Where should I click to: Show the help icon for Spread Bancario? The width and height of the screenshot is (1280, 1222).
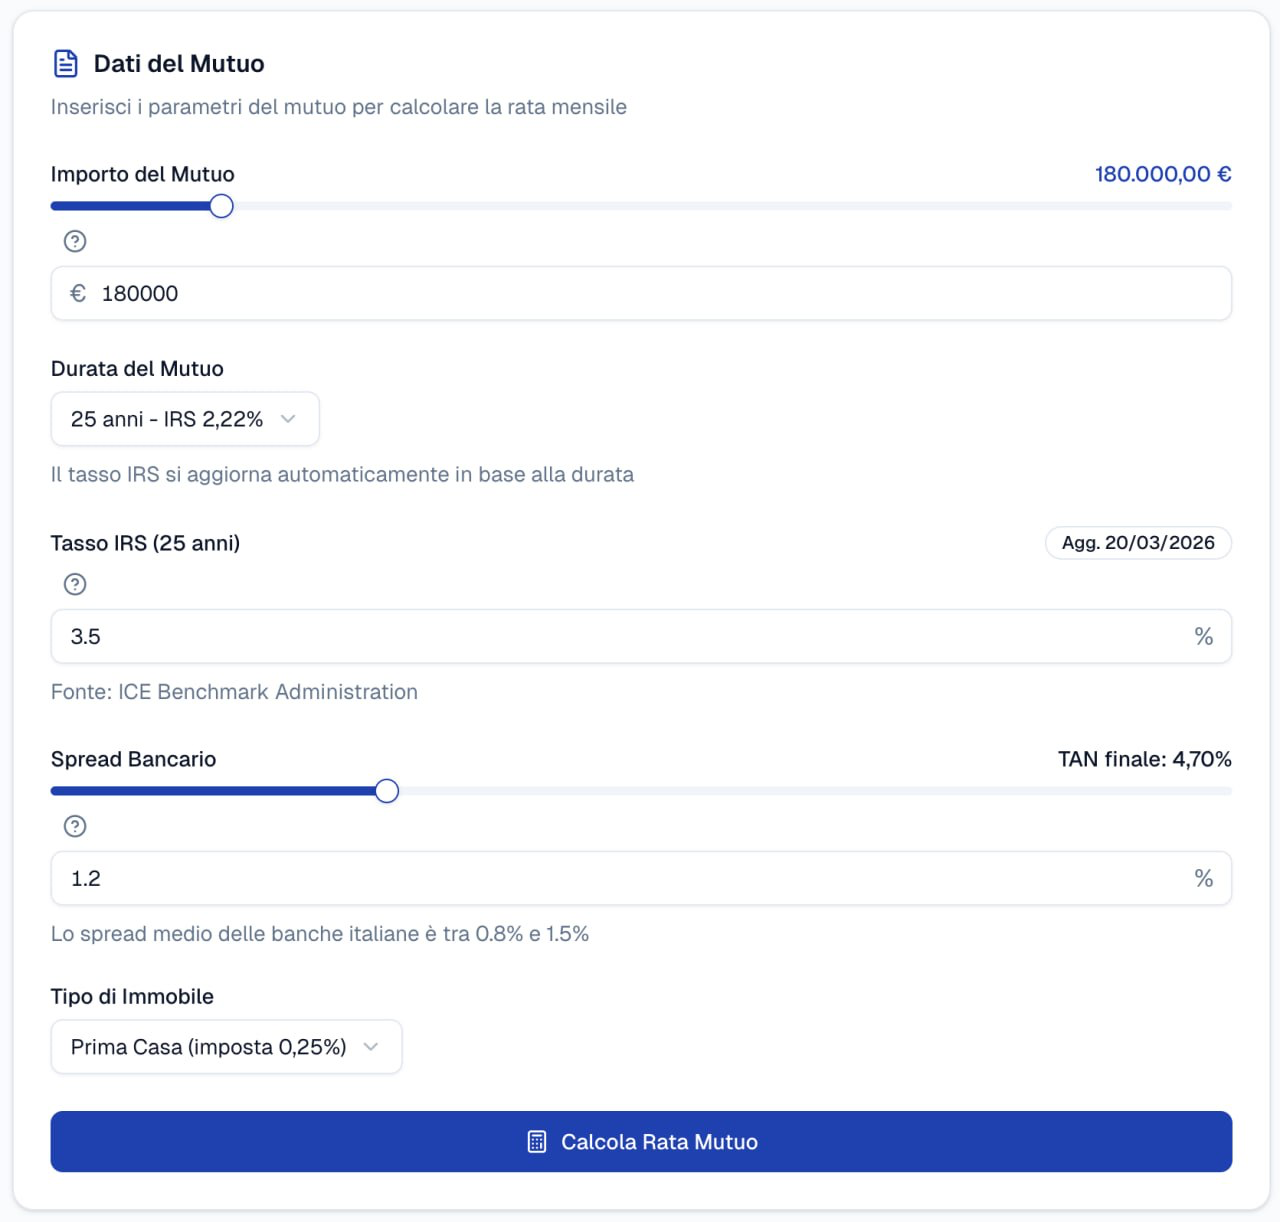(75, 826)
